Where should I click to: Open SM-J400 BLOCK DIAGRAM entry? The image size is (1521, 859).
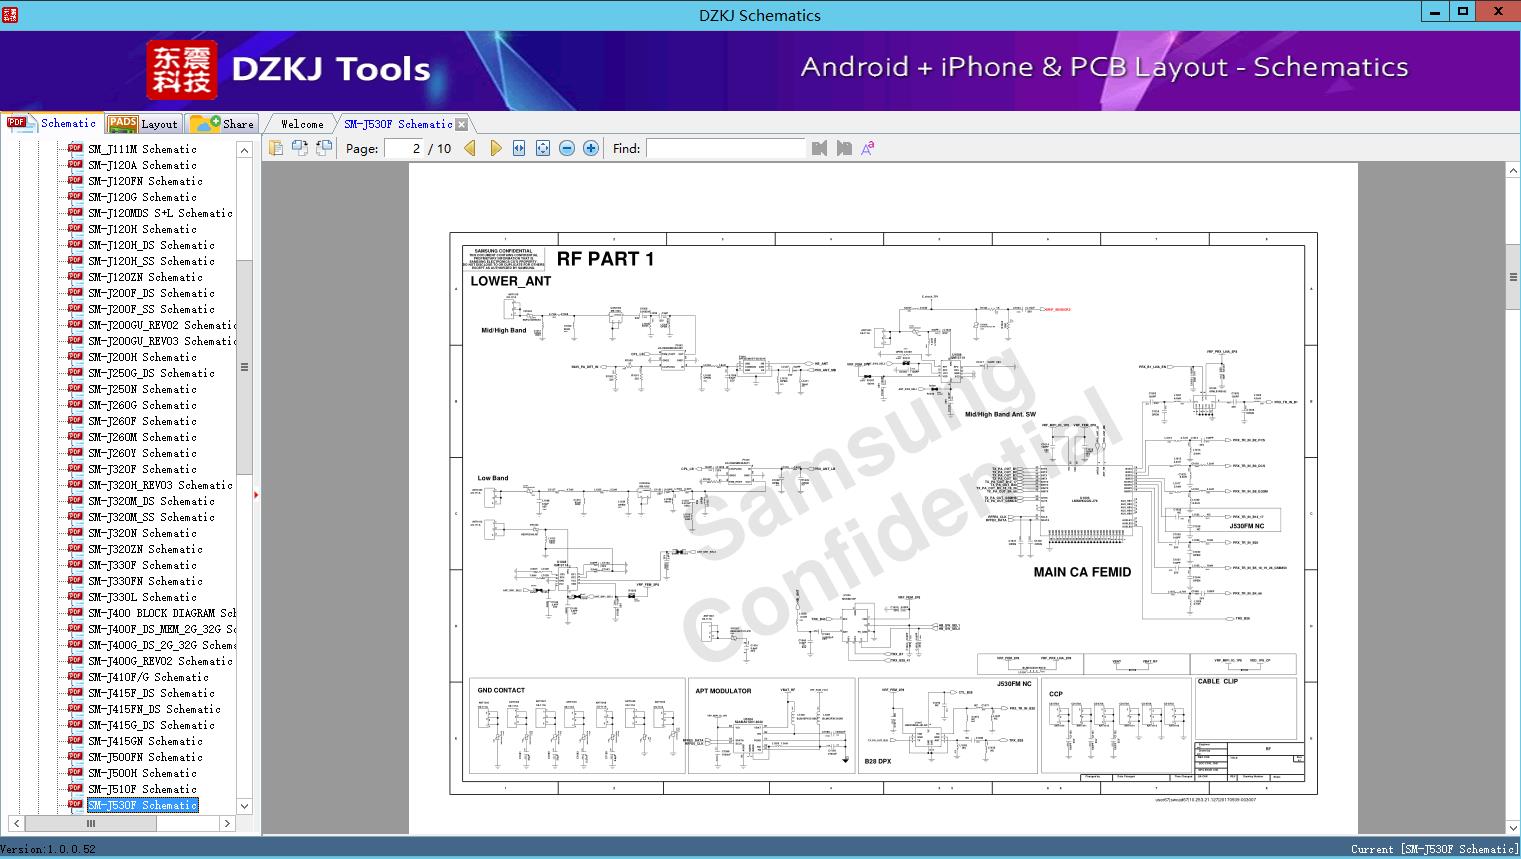point(161,613)
